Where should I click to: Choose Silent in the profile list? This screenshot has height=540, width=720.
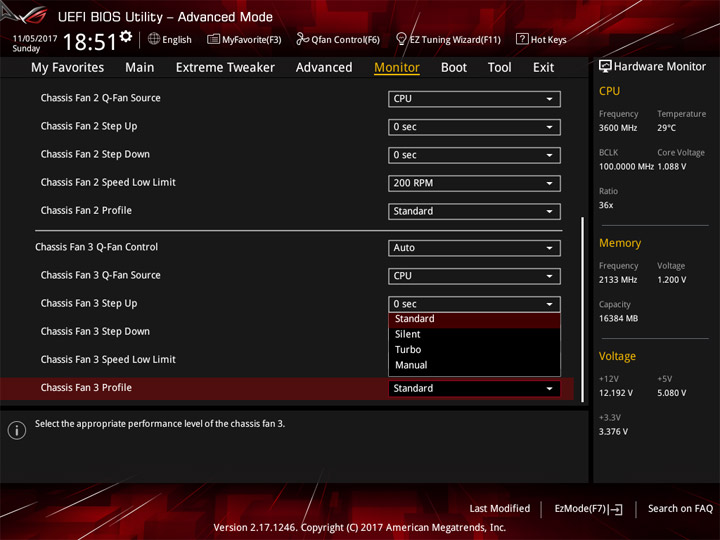click(x=474, y=334)
